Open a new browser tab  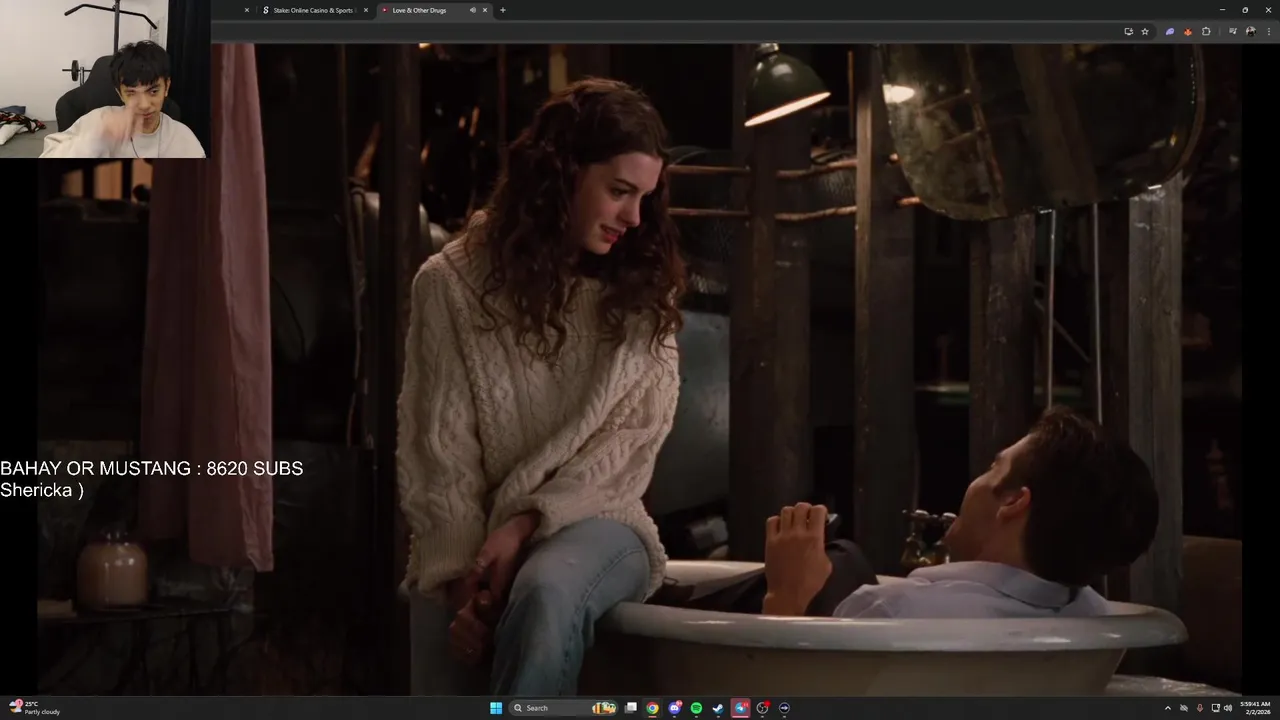[502, 10]
